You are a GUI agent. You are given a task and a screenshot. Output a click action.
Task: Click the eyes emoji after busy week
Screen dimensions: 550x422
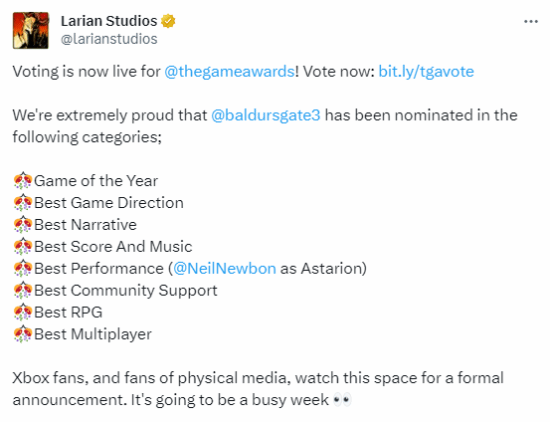(342, 400)
